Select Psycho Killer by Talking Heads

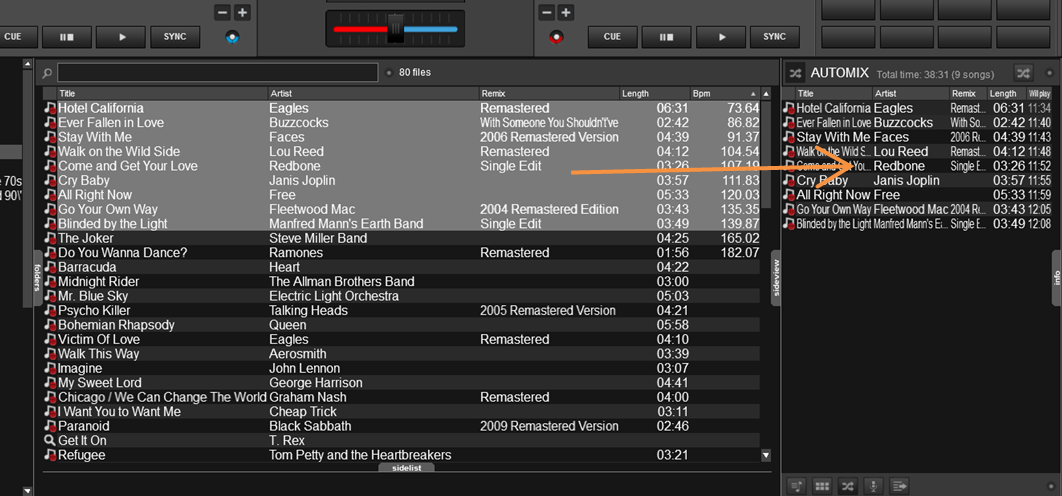(x=401, y=310)
